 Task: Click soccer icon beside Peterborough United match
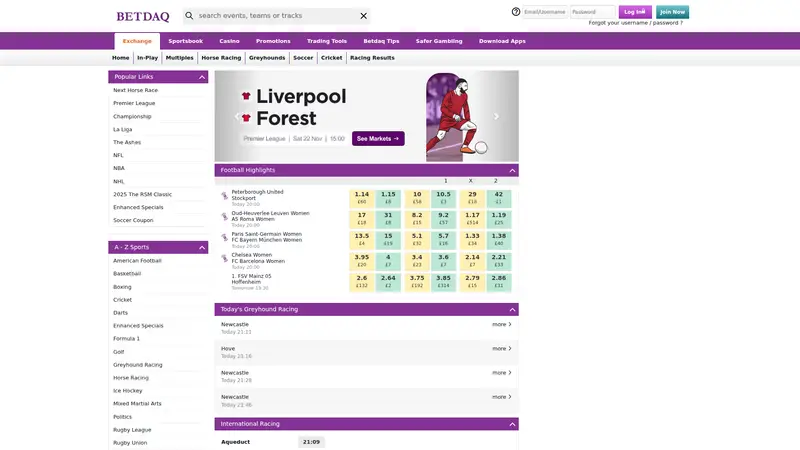click(224, 195)
